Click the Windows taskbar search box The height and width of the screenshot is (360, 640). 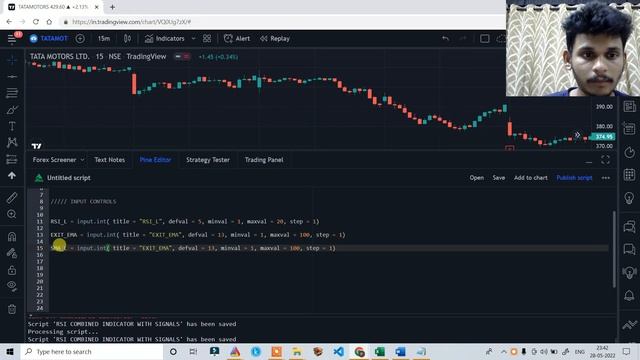91,351
